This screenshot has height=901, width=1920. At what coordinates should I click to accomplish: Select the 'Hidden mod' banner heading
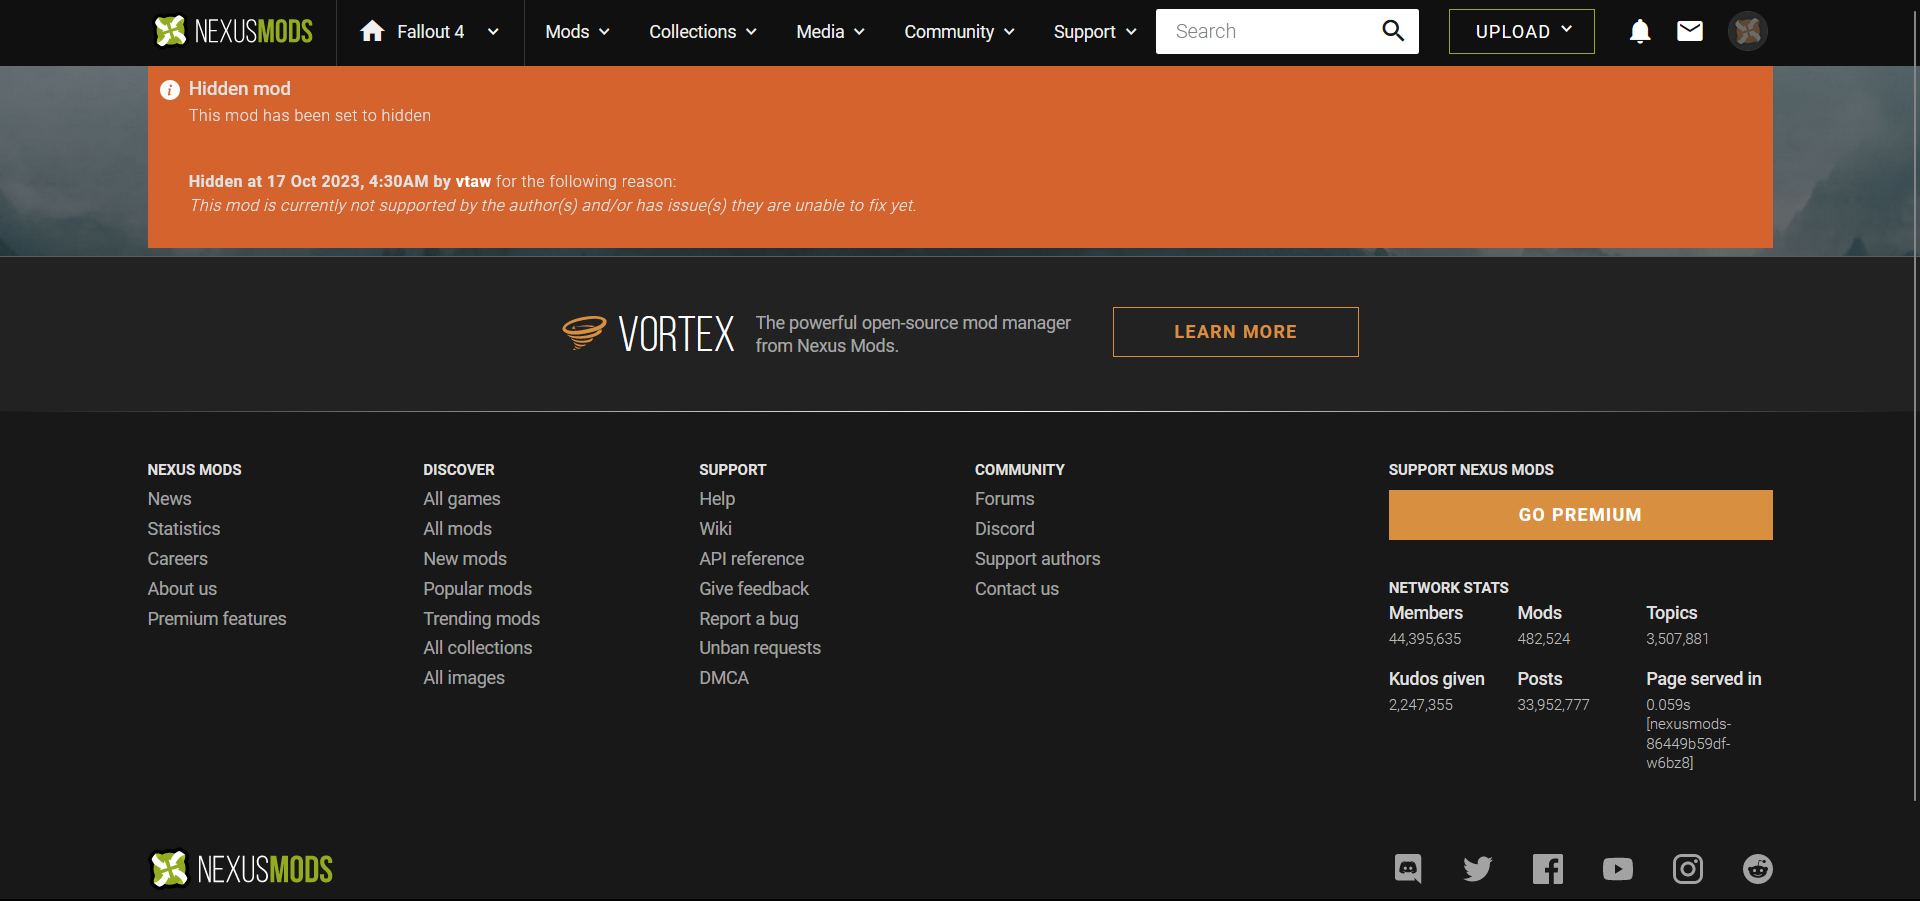click(x=240, y=89)
